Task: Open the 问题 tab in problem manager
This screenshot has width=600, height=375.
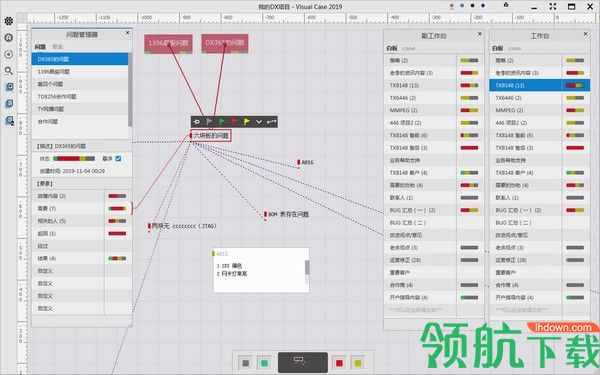Action: [40, 47]
